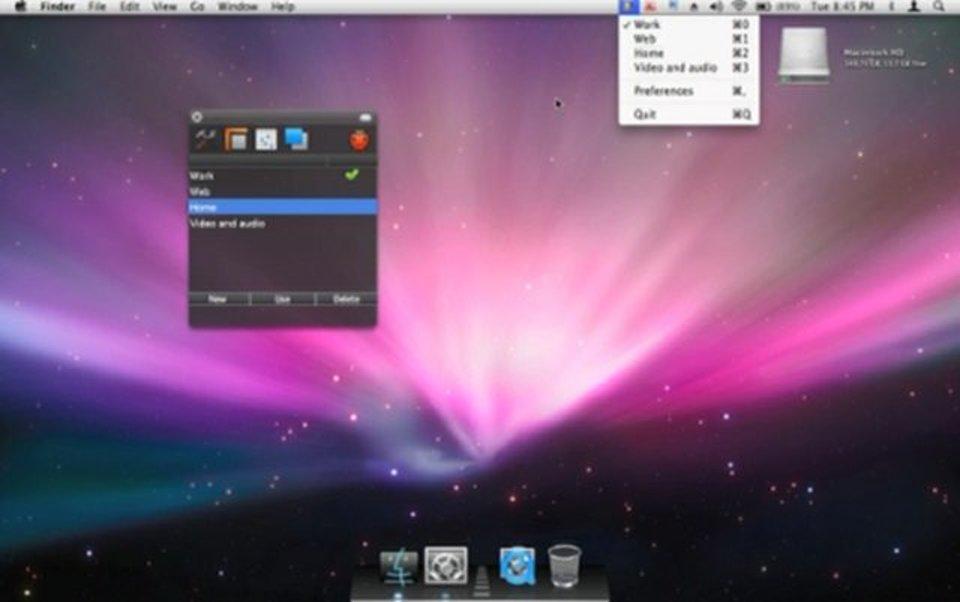Open Finder from the Dock
This screenshot has width=960, height=602.
point(398,566)
